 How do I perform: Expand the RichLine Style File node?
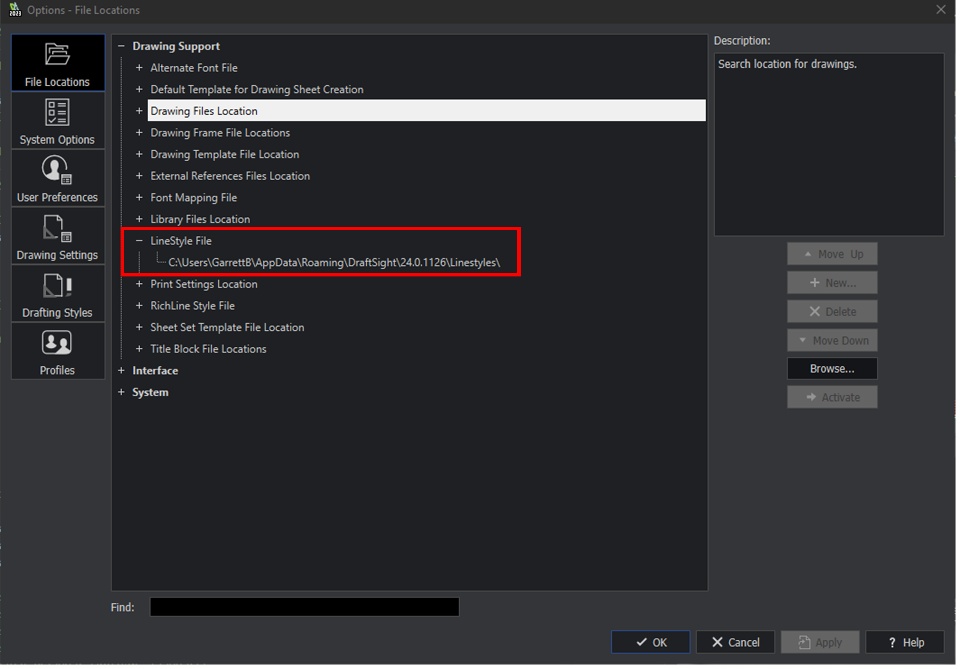pyautogui.click(x=139, y=305)
